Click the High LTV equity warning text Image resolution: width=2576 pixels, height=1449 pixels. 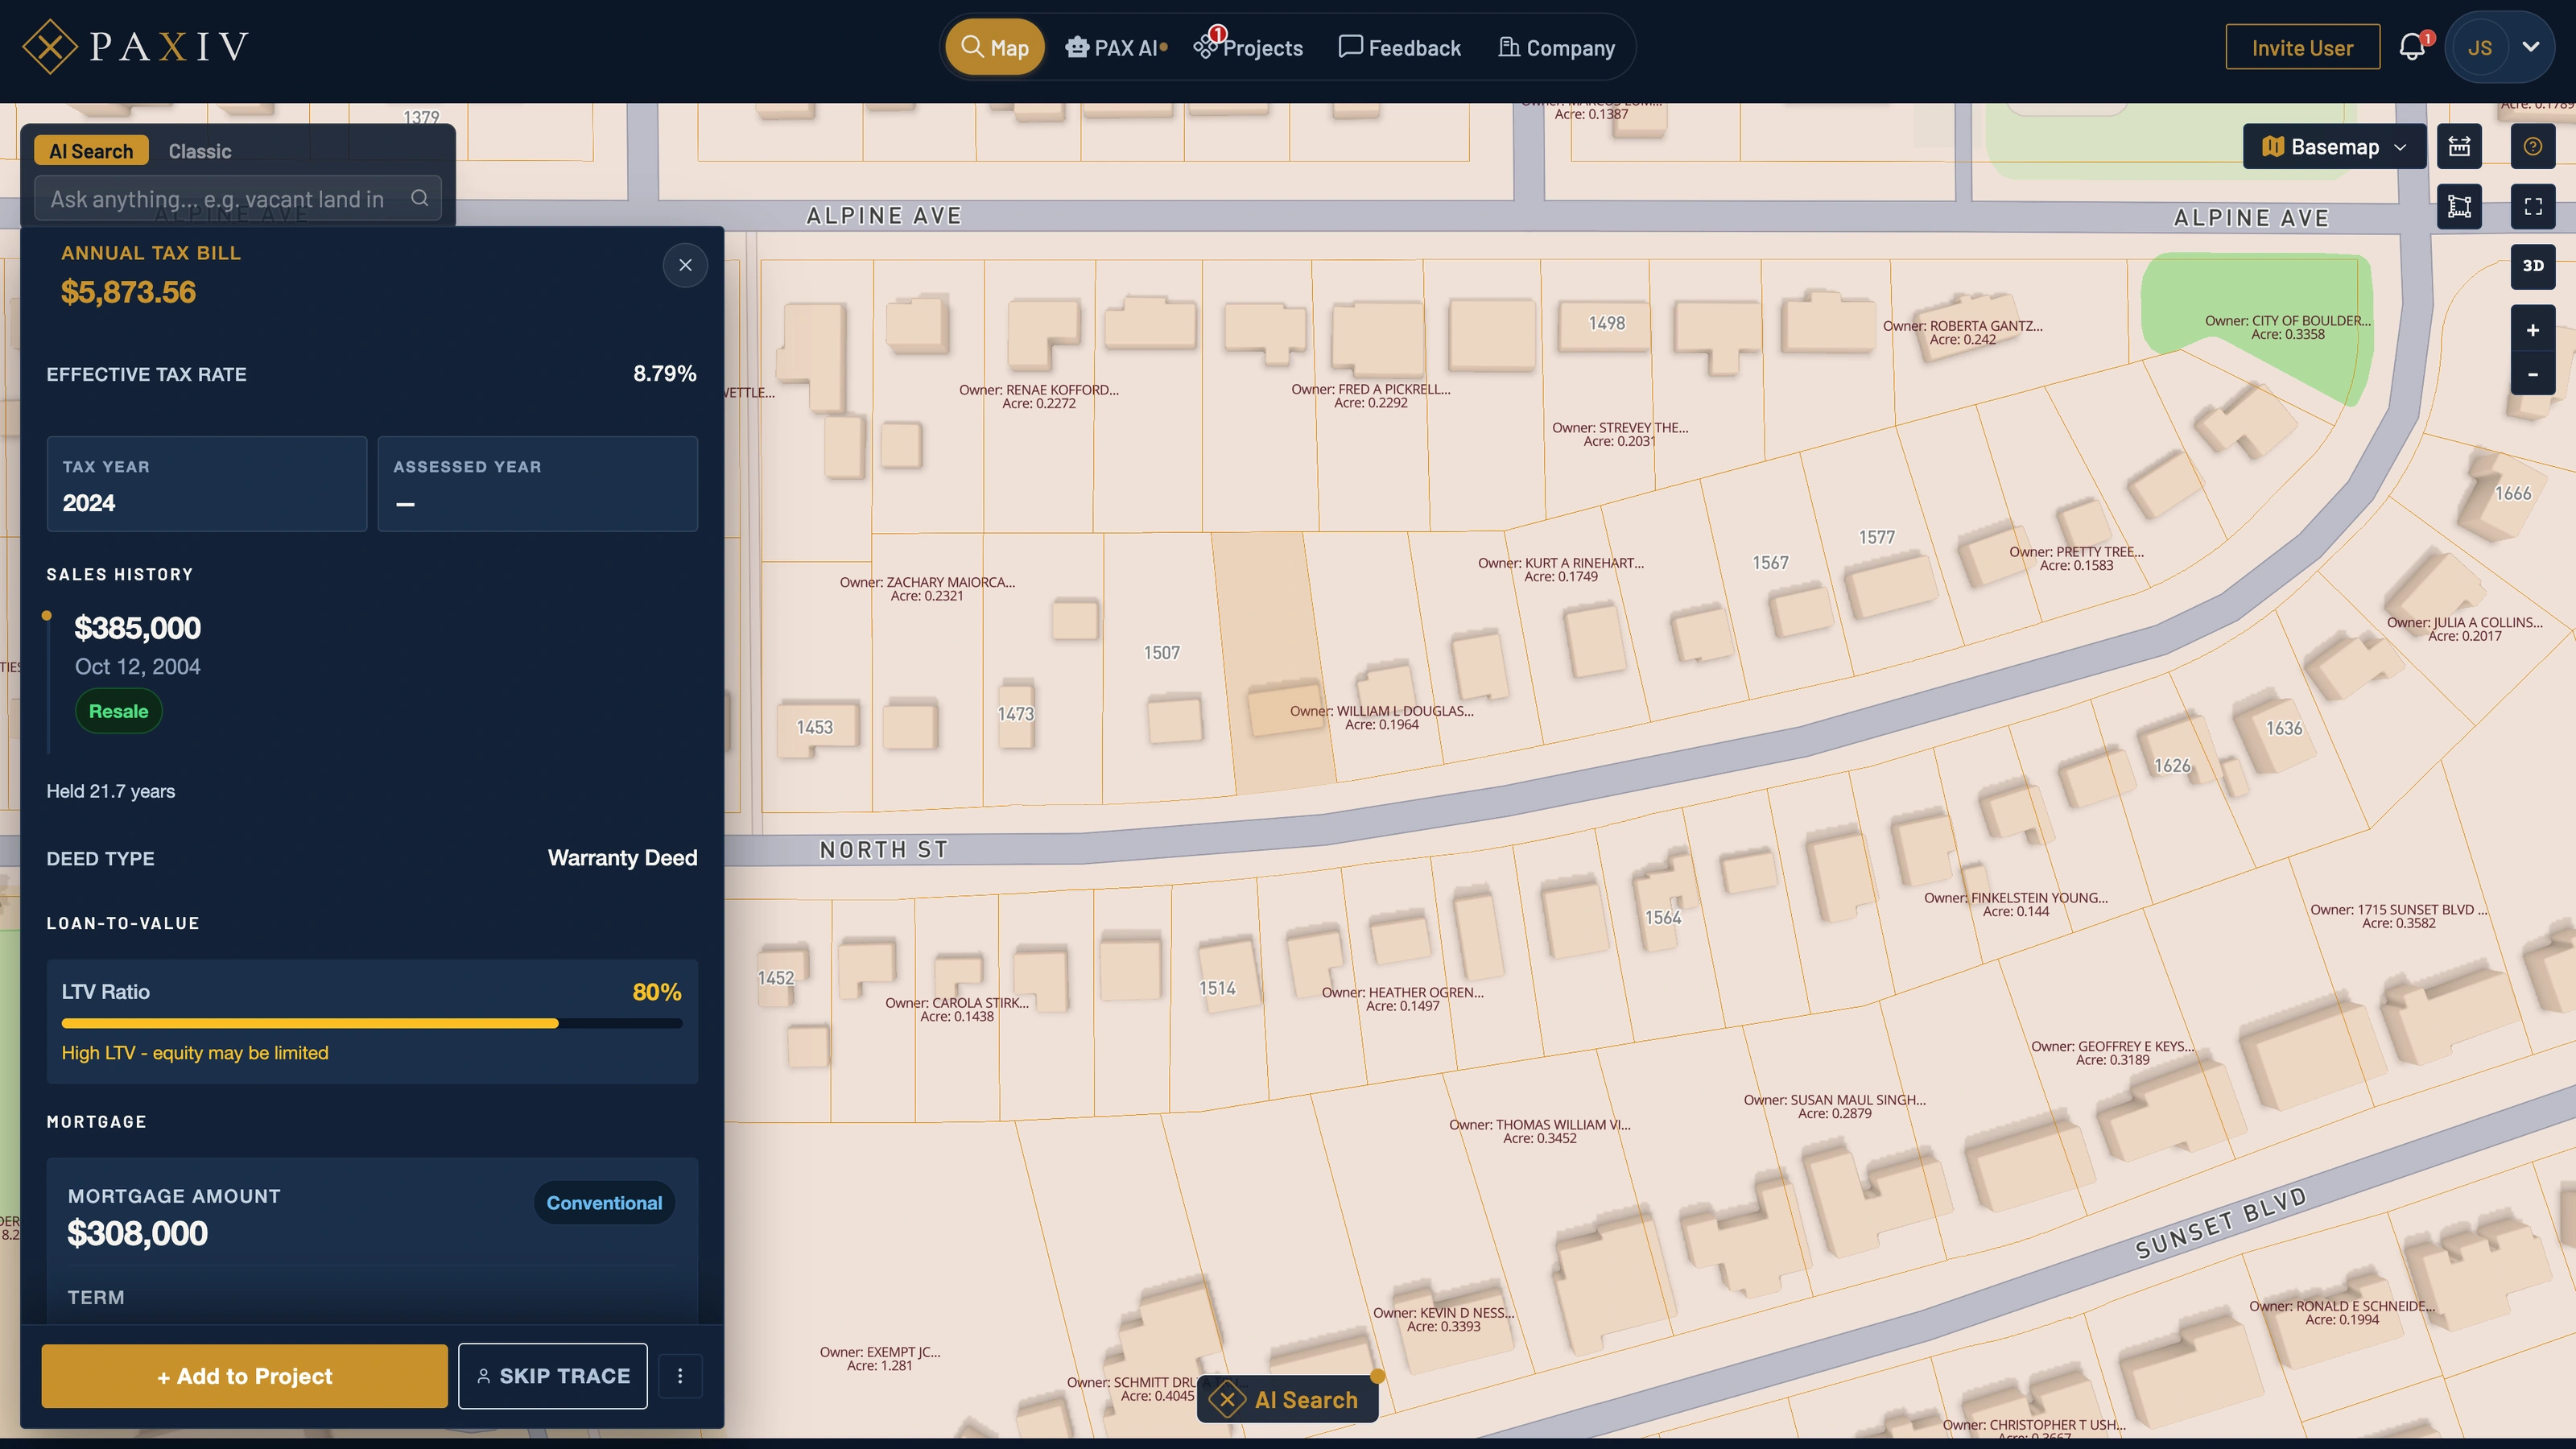coord(195,1053)
